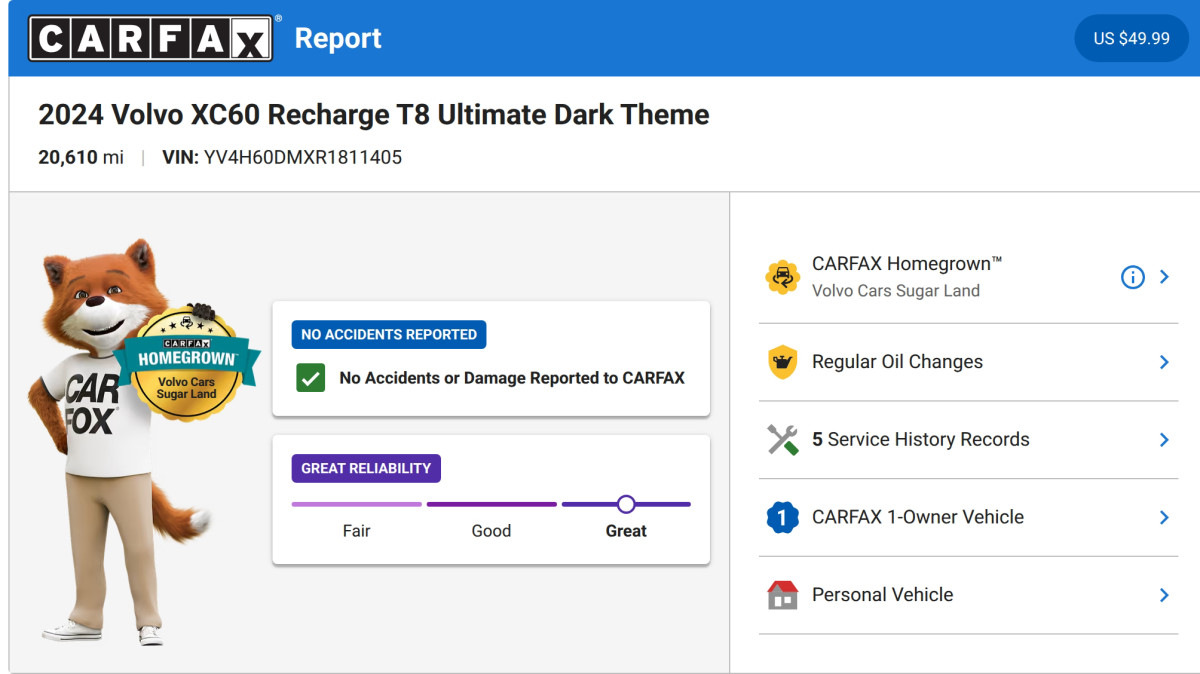Click the 2024 Volvo XC60 Recharge title
Image resolution: width=1200 pixels, height=674 pixels.
(374, 115)
